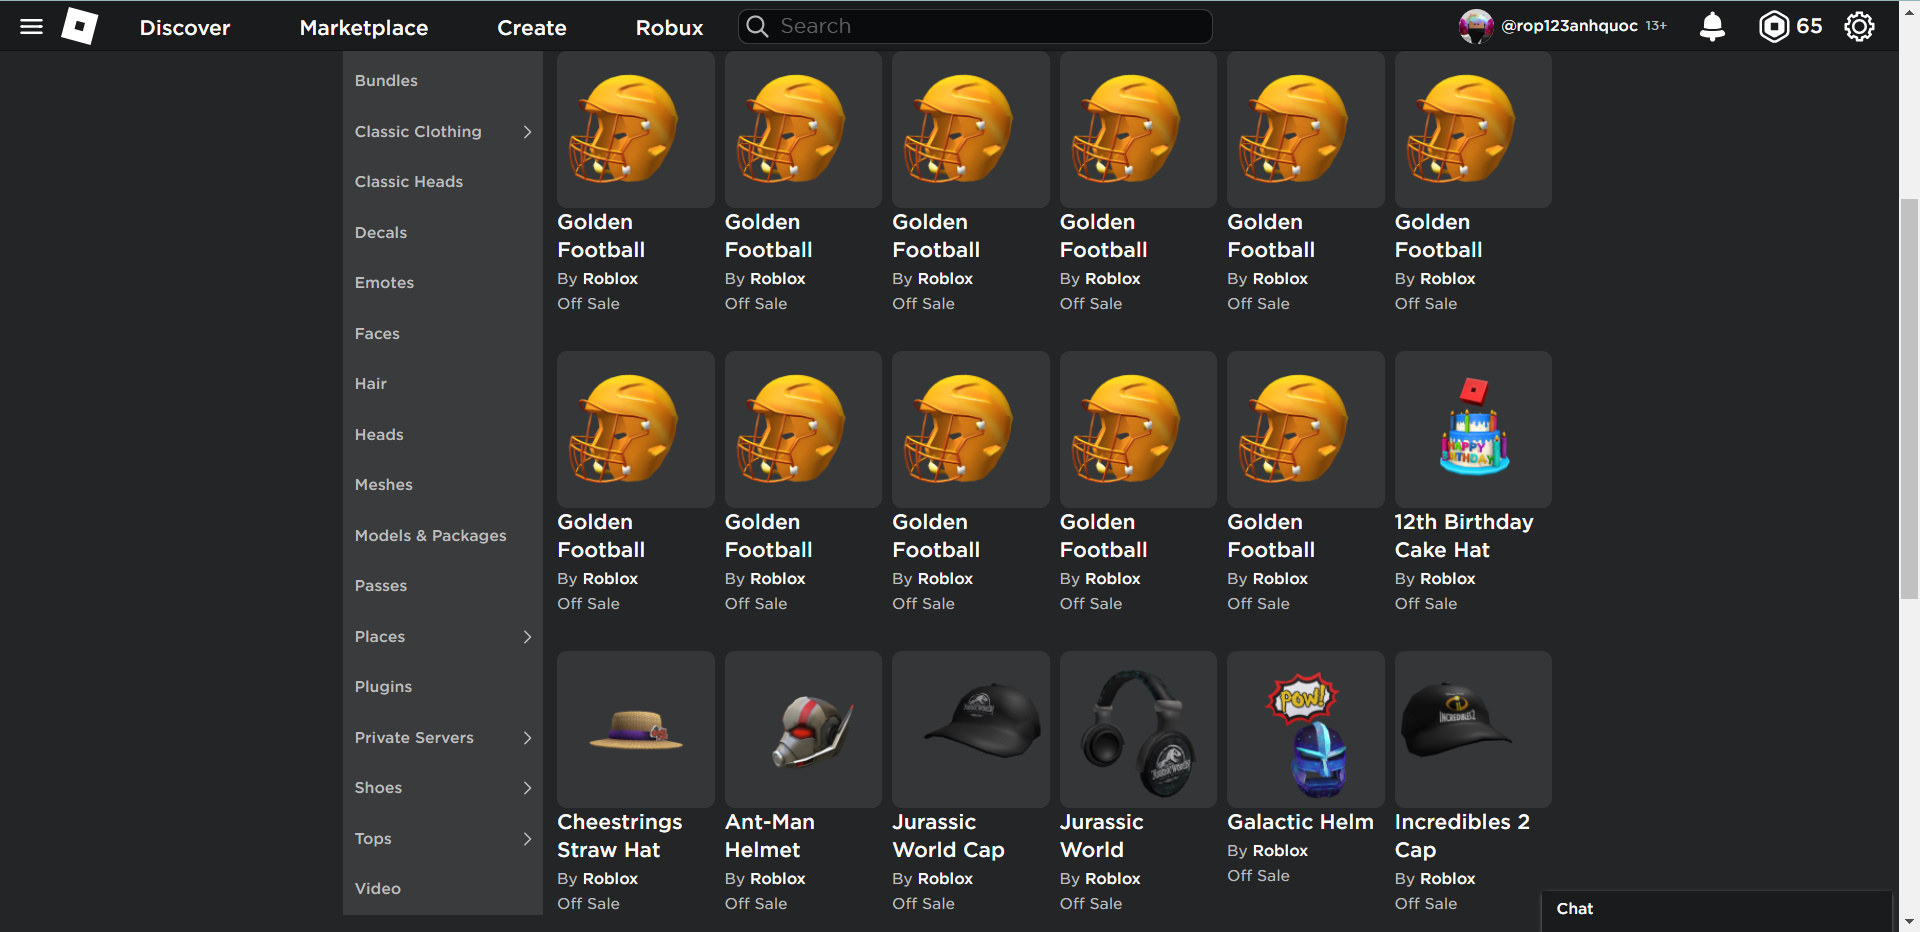Open Roblox creator link under Galactic Helm
Screen dimensions: 1920x932
point(1280,851)
